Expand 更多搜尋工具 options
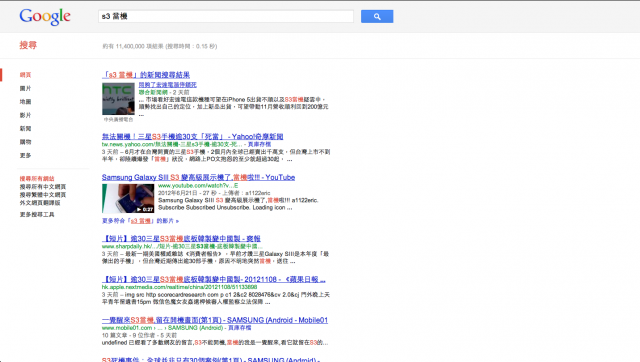 37,214
